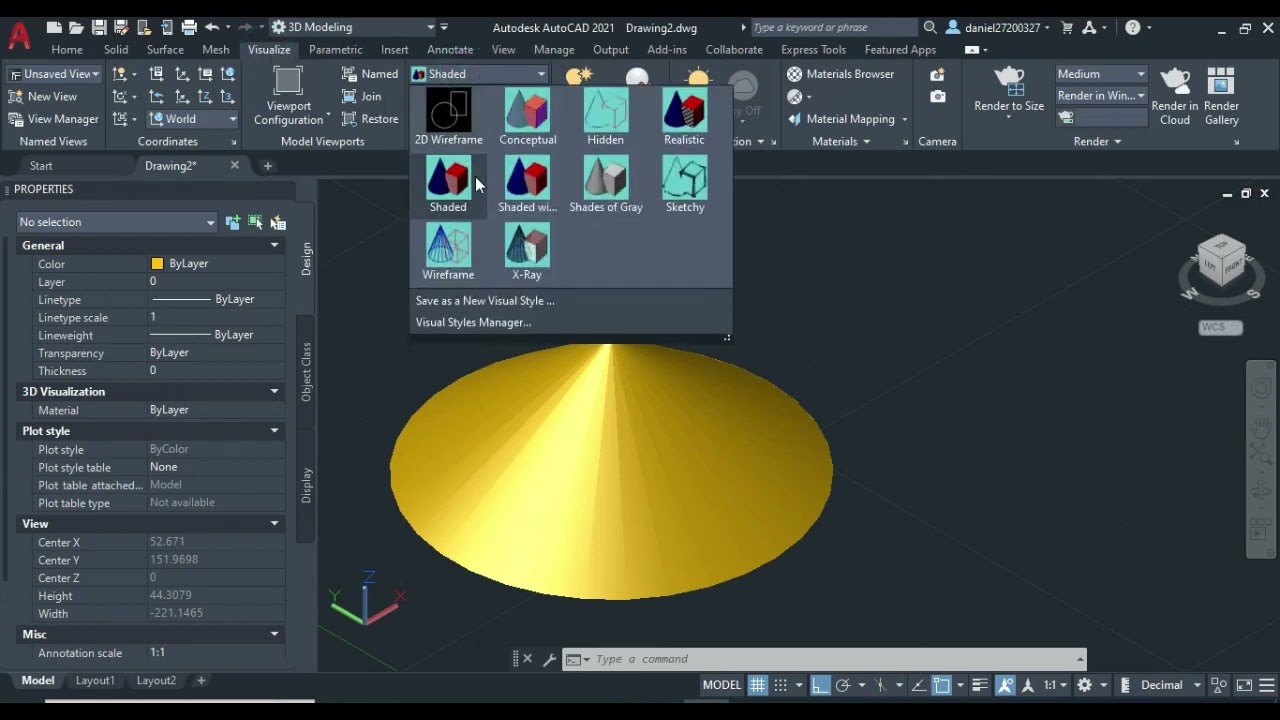
Task: Click Restore viewports button
Action: [370, 118]
